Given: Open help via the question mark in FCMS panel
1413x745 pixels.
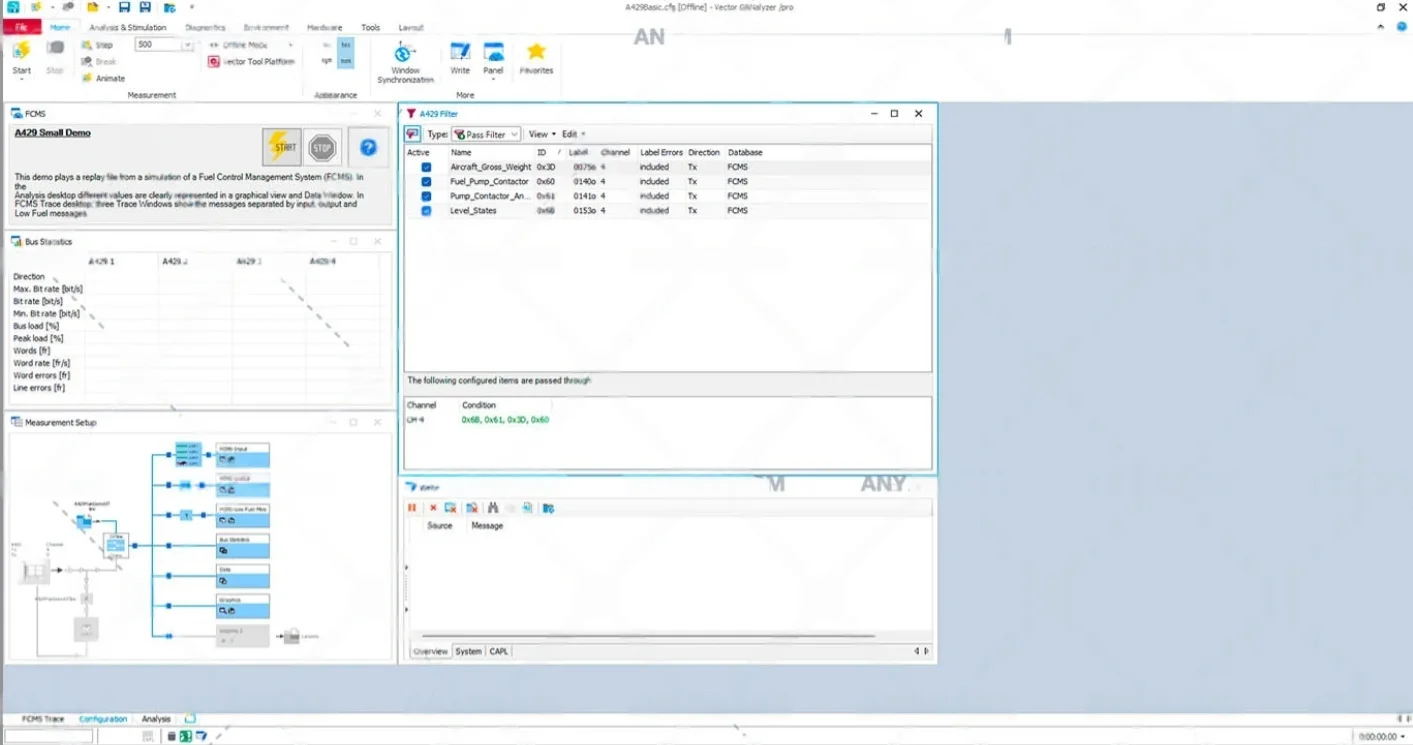Looking at the screenshot, I should [368, 147].
